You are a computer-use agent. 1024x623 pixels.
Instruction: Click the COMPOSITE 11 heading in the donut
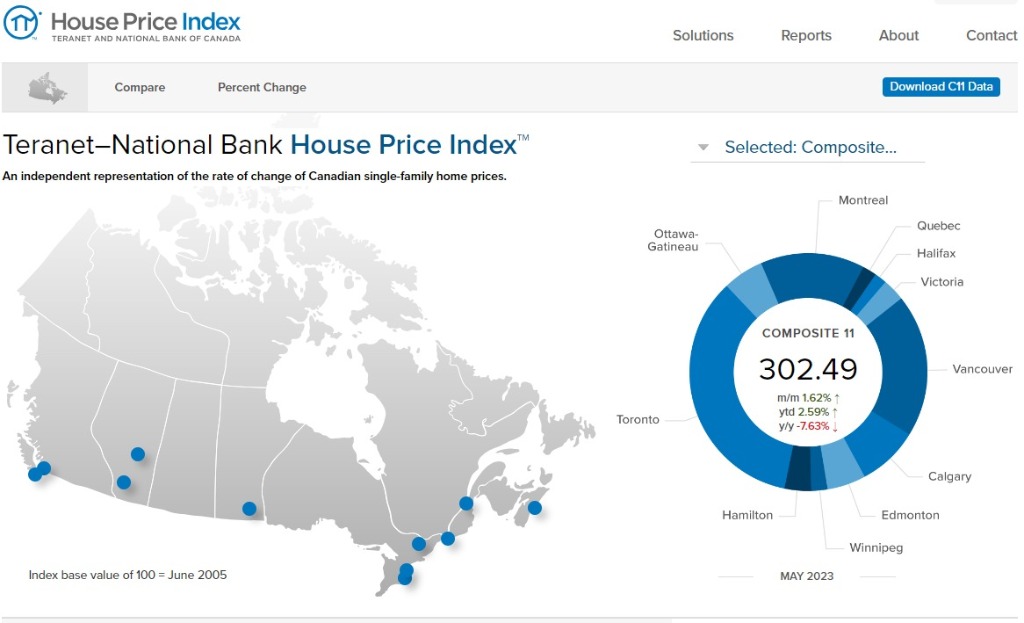pyautogui.click(x=808, y=333)
